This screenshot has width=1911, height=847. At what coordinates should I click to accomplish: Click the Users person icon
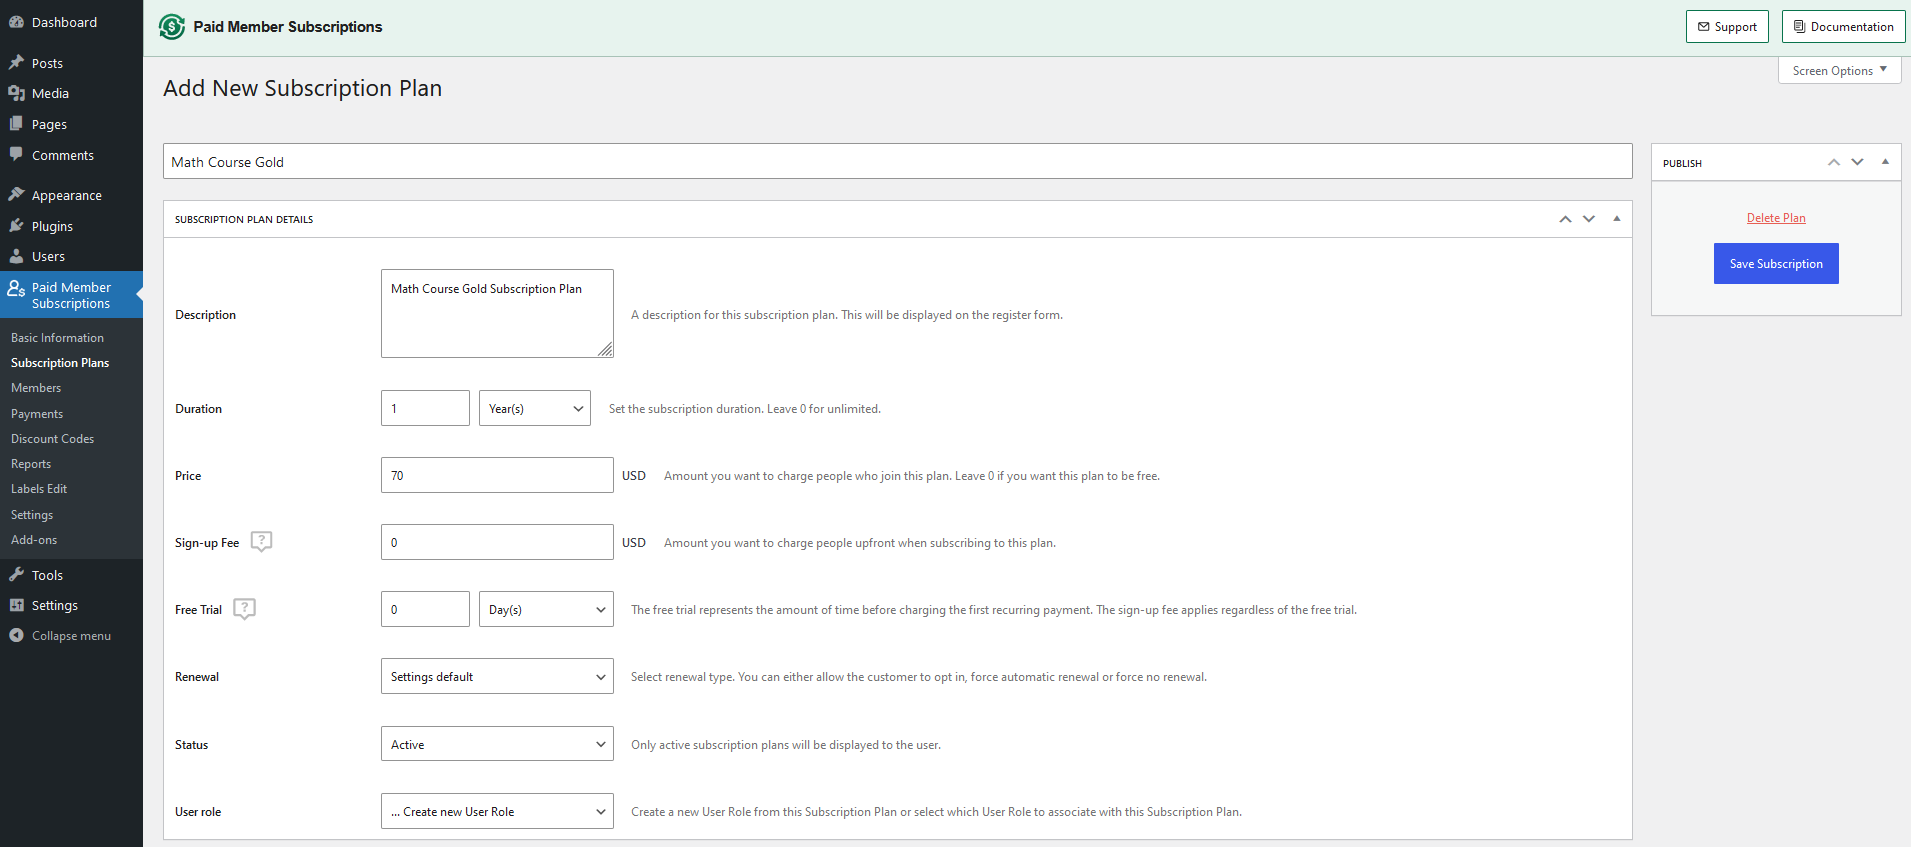tap(16, 256)
